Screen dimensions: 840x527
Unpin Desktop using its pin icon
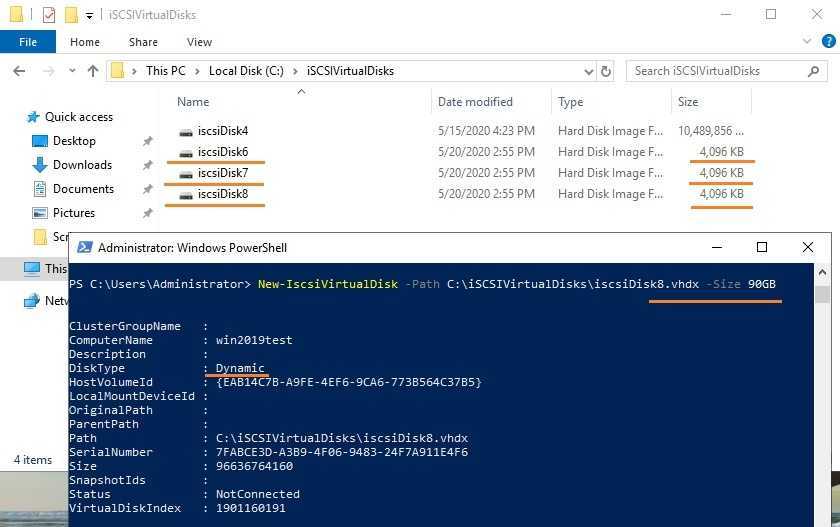[147, 141]
